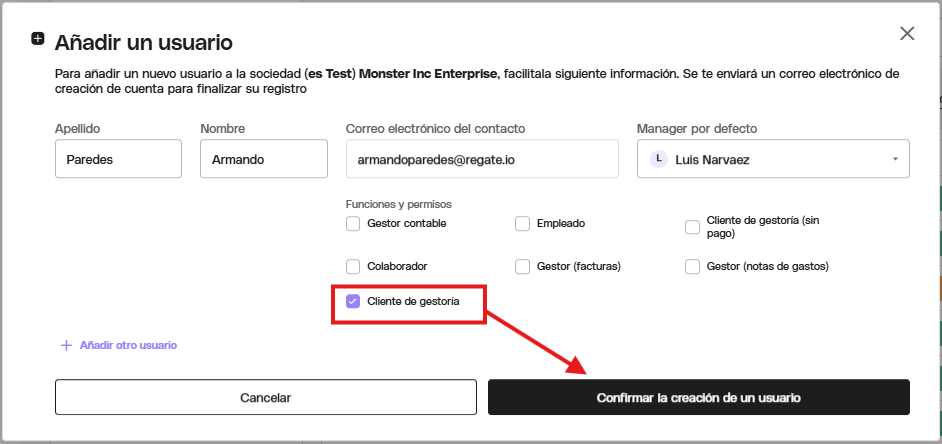Click the Cancelar button

point(266,397)
